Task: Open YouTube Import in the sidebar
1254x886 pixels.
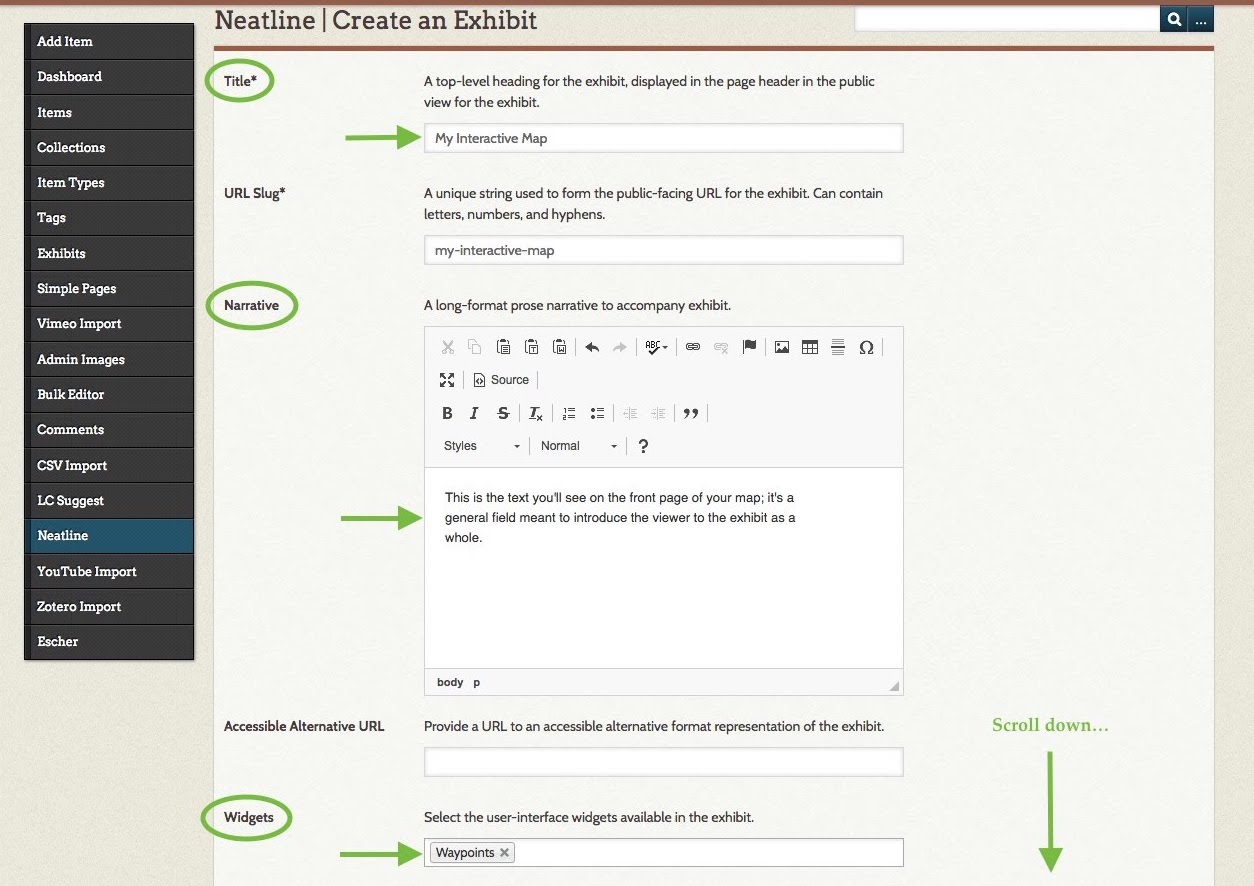Action: (x=109, y=571)
